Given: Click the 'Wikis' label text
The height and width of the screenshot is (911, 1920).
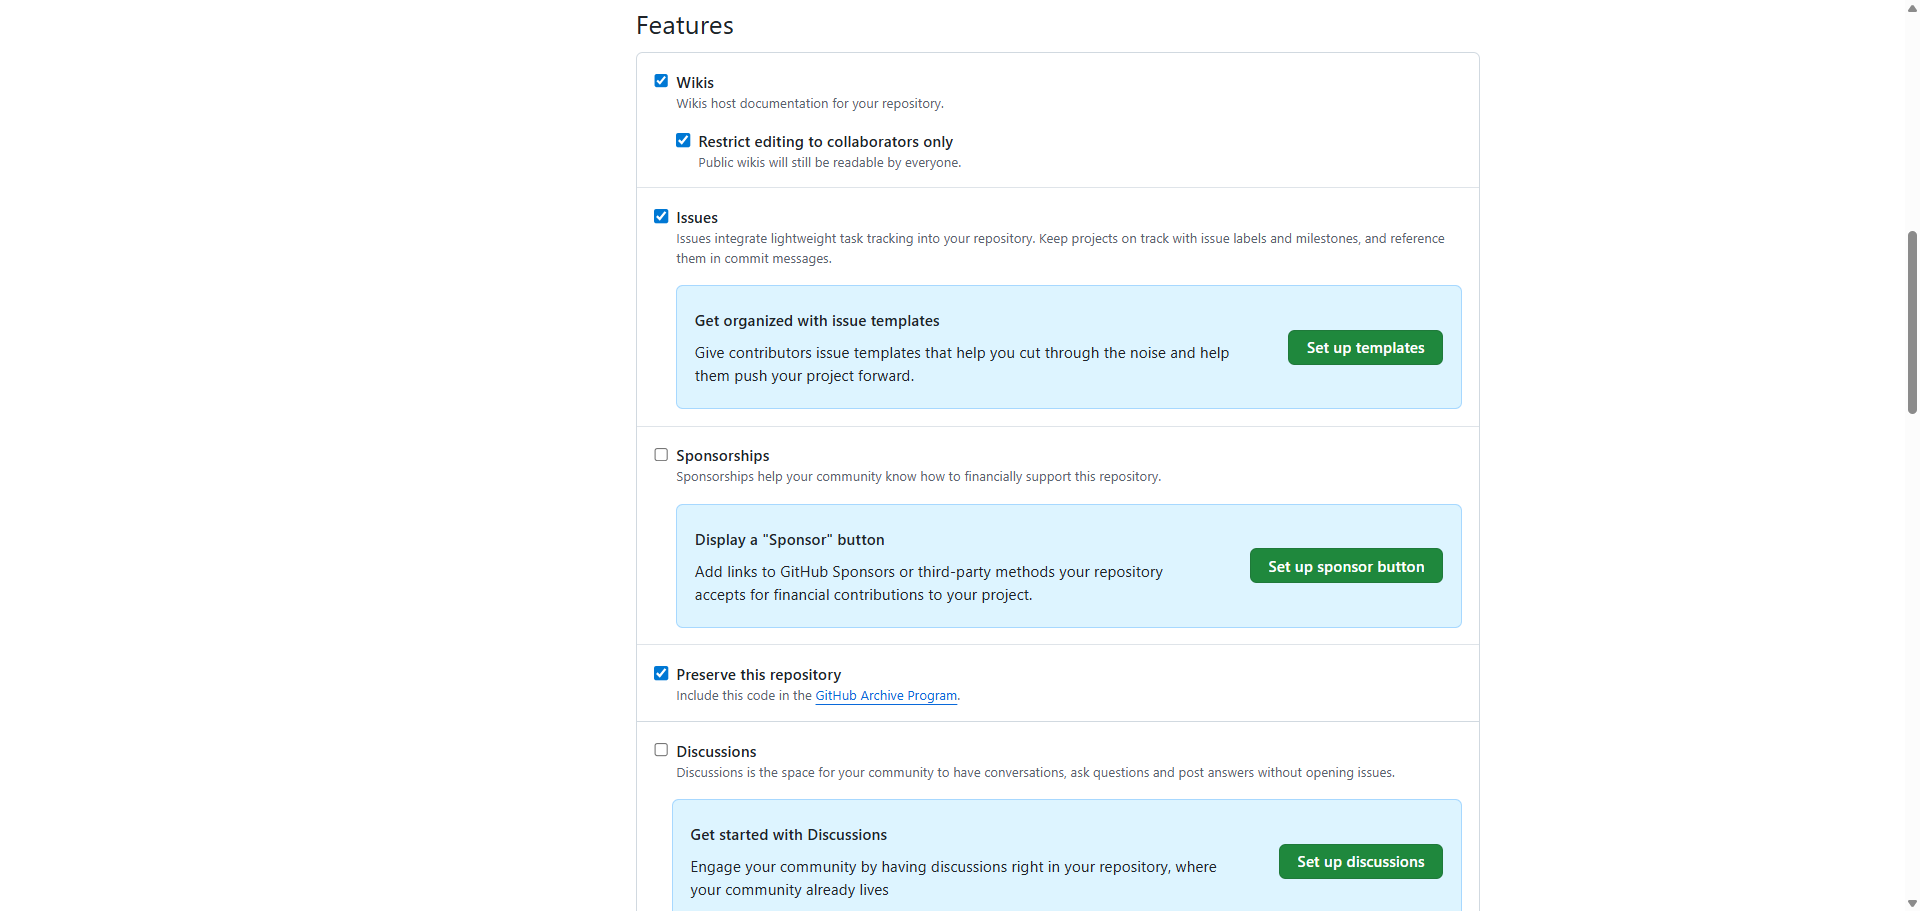Looking at the screenshot, I should (x=695, y=83).
